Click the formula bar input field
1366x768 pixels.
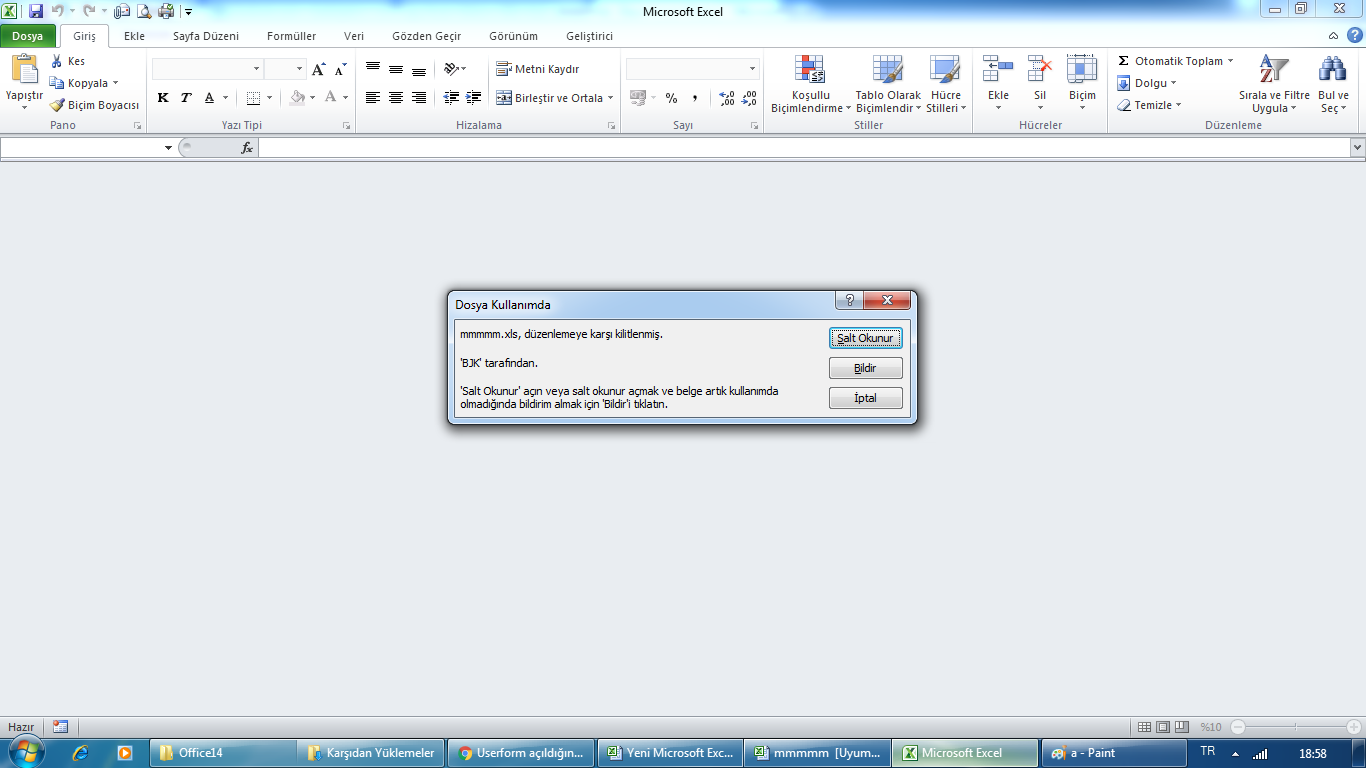[803, 148]
